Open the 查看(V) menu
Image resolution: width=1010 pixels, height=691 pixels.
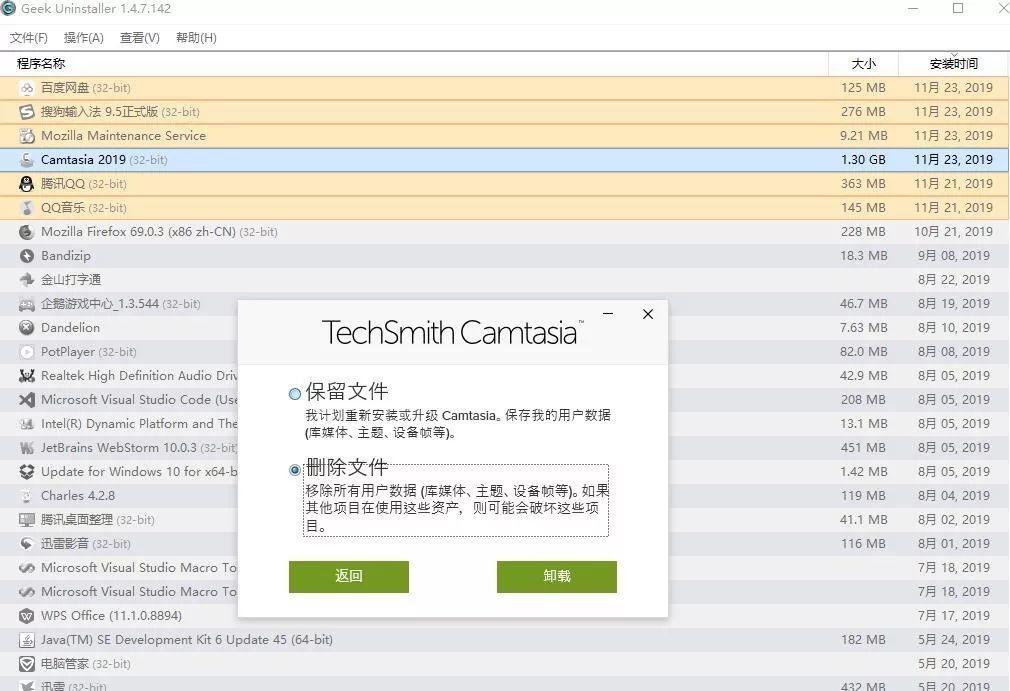(139, 38)
